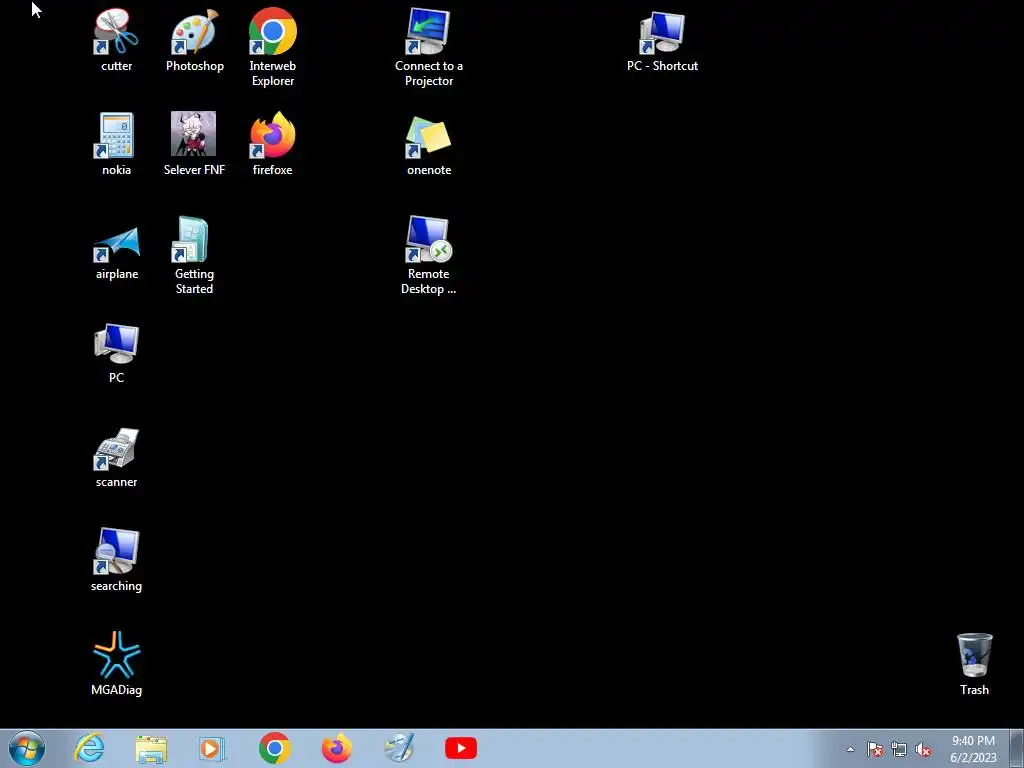Open the Snipping Tool taskbar icon
1024x768 pixels.
[x=399, y=748]
